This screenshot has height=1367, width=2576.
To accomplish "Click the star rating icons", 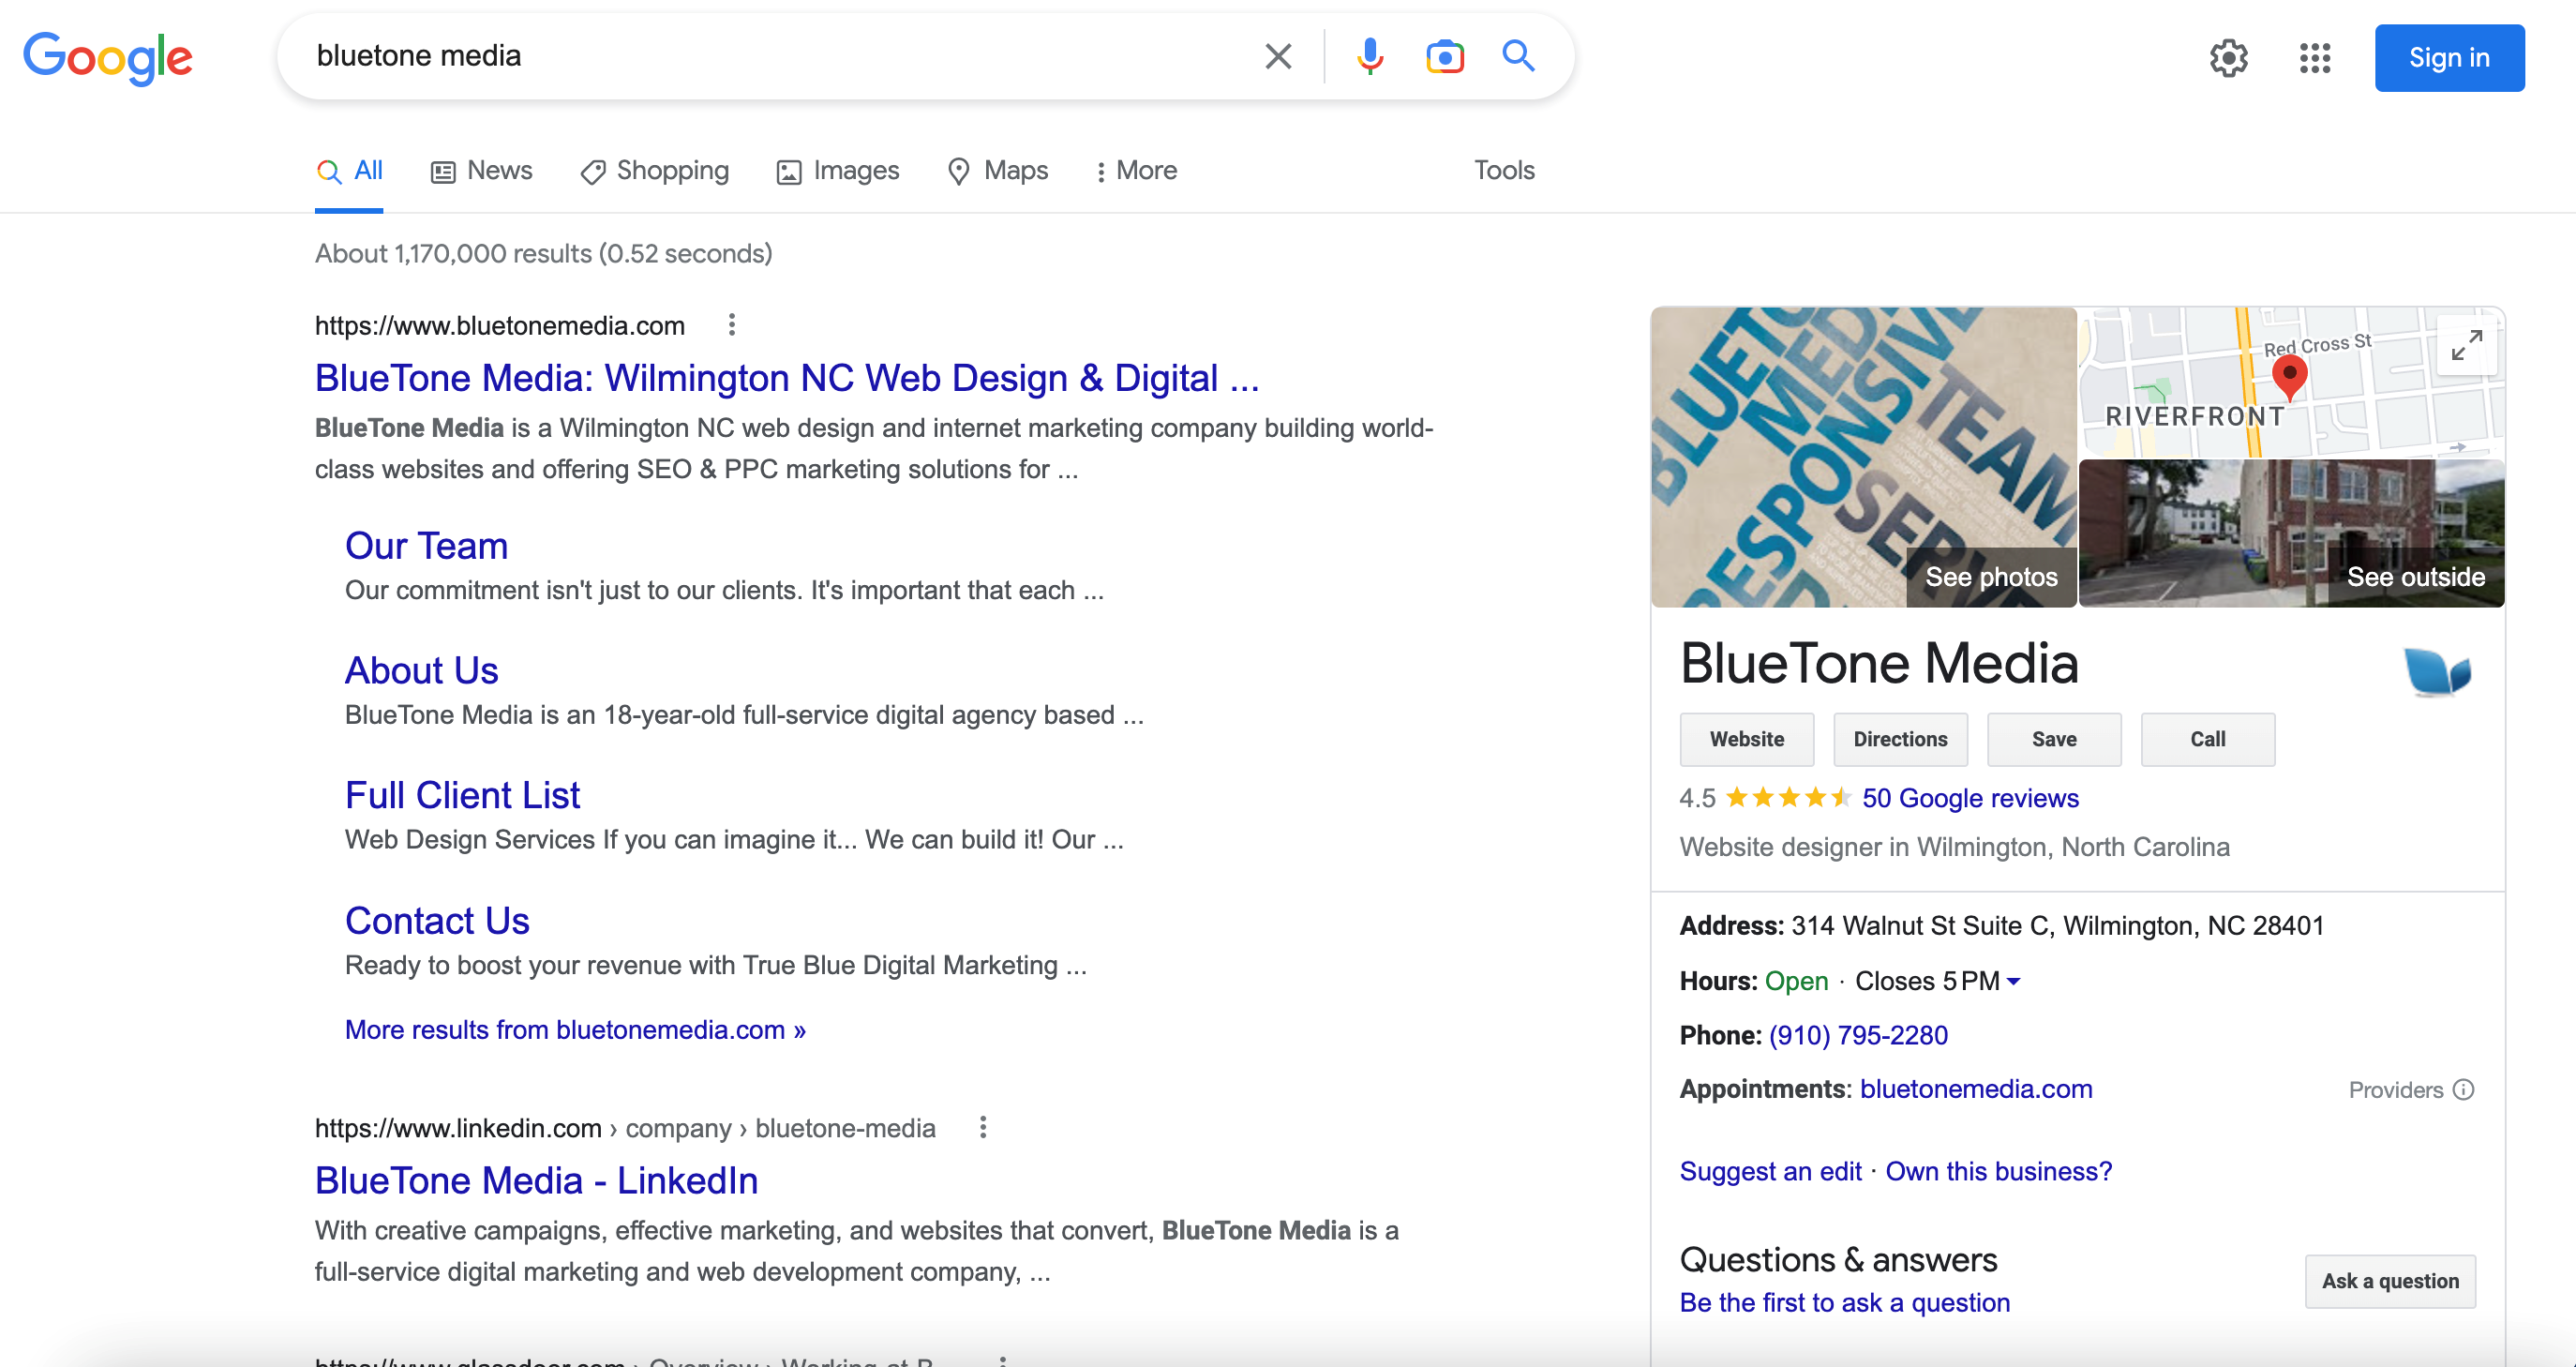I will point(1788,797).
